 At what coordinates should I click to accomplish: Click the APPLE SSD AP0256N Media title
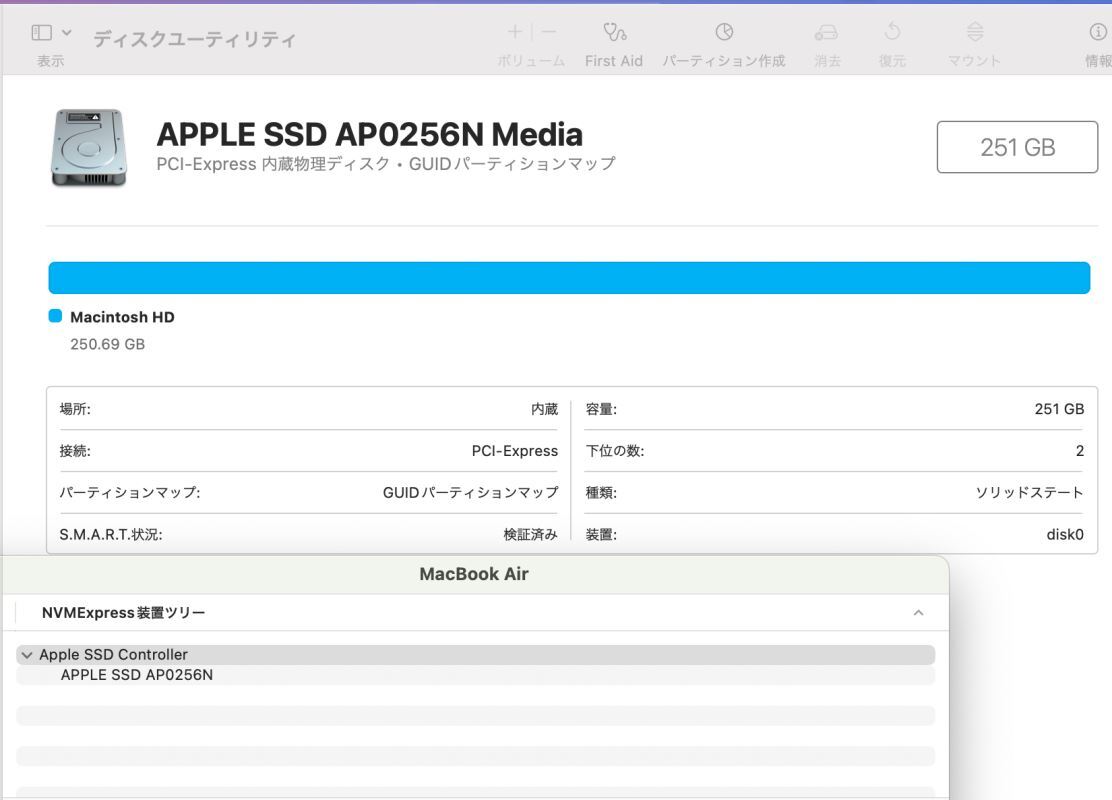369,134
